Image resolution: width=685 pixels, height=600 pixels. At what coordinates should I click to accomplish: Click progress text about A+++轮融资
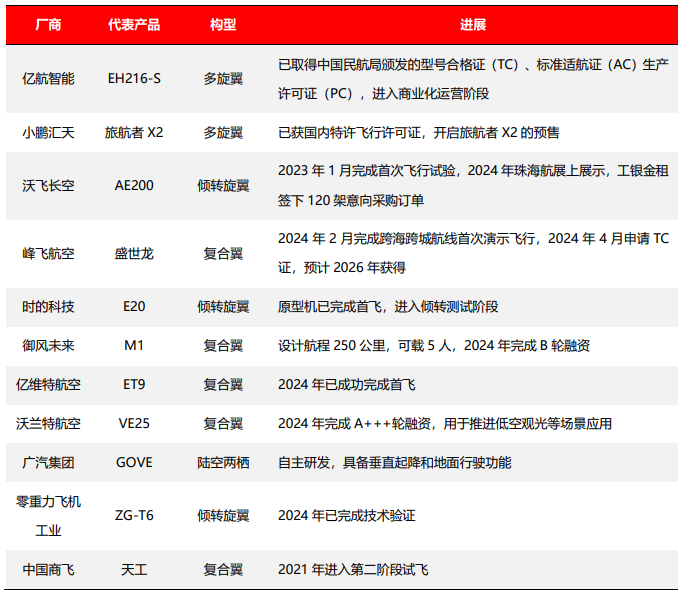pyautogui.click(x=445, y=424)
